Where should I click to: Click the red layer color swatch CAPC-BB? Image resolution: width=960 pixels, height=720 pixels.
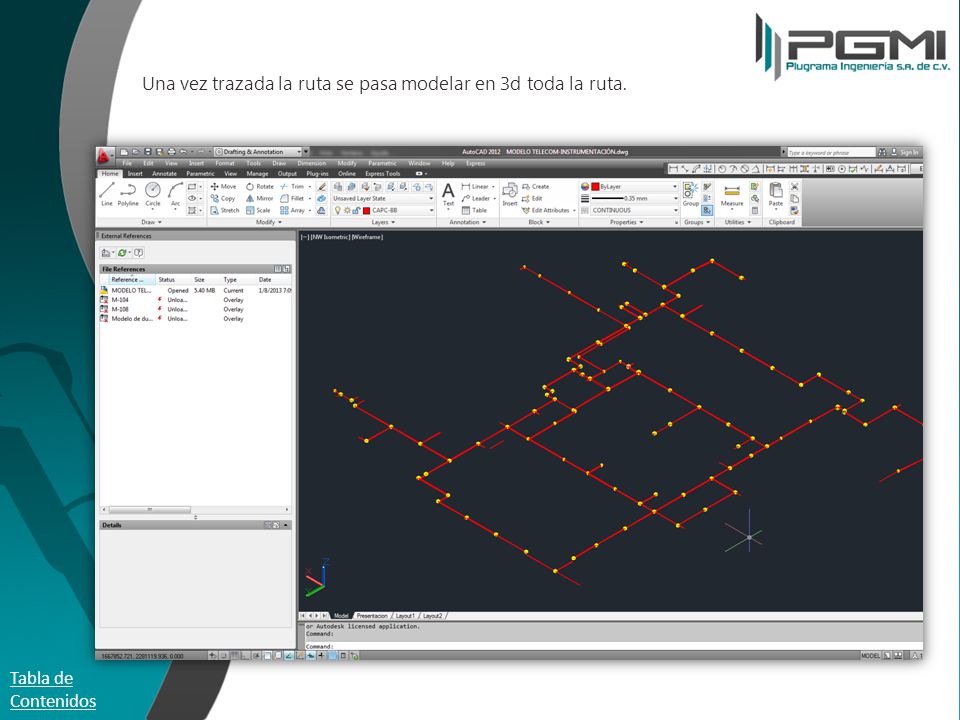(367, 211)
